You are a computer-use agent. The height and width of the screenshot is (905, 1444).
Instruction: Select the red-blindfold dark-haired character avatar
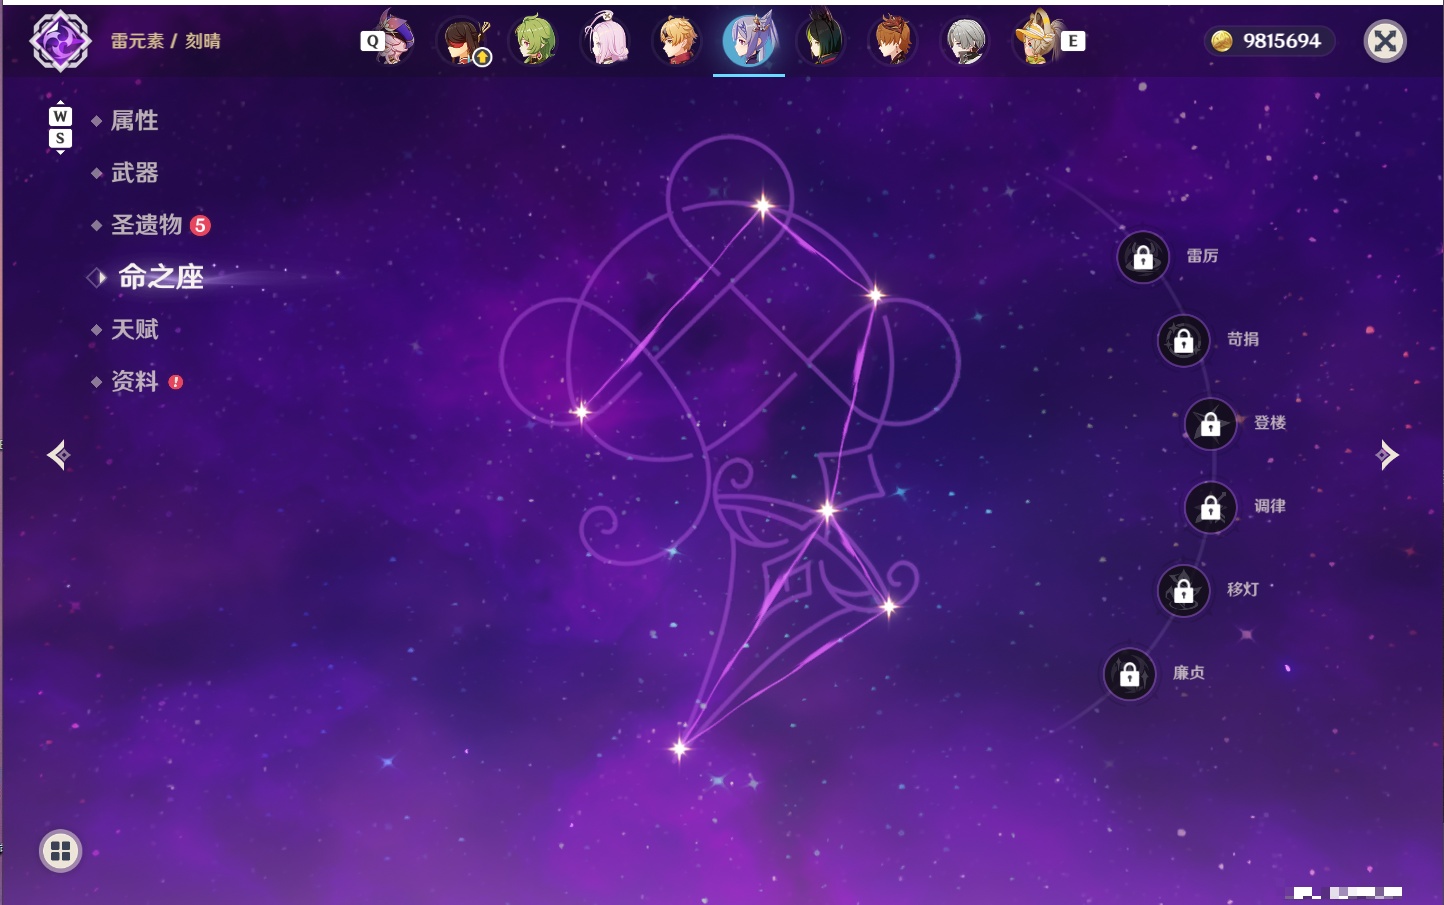click(x=464, y=41)
